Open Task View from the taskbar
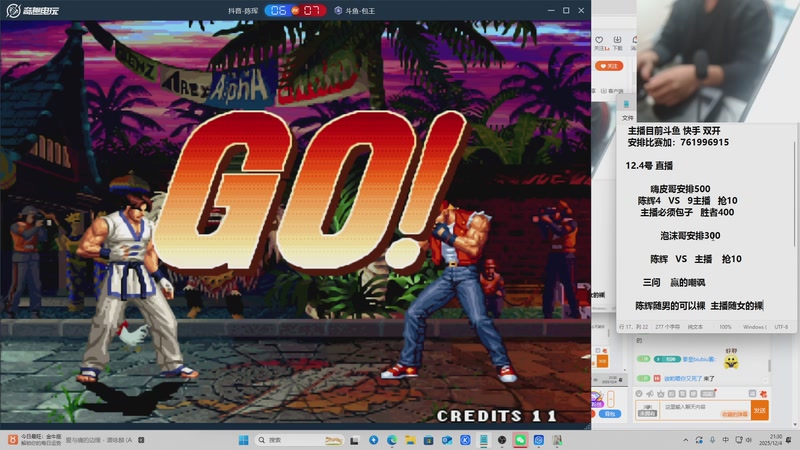Viewport: 800px width, 450px height. 354,440
